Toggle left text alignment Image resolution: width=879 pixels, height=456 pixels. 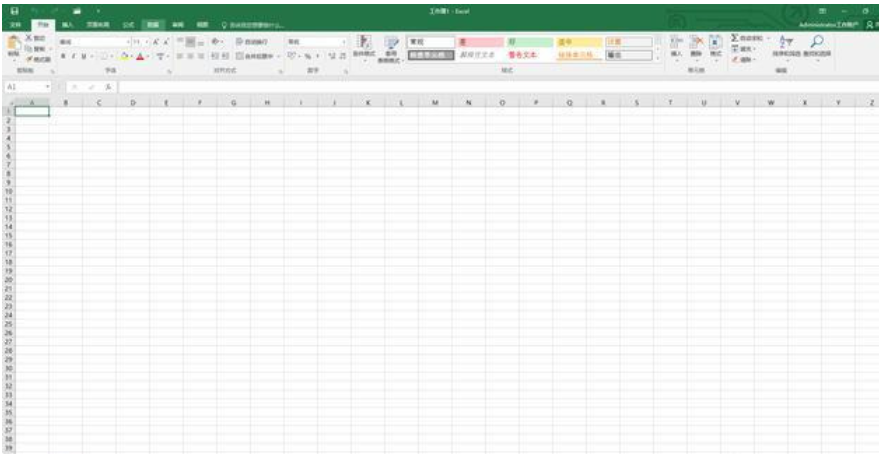click(181, 56)
